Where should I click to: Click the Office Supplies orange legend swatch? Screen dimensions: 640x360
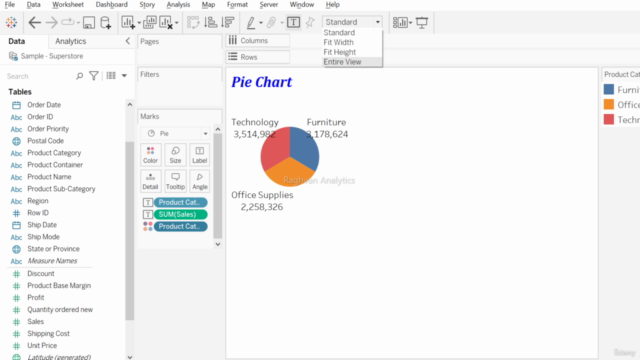coord(609,104)
